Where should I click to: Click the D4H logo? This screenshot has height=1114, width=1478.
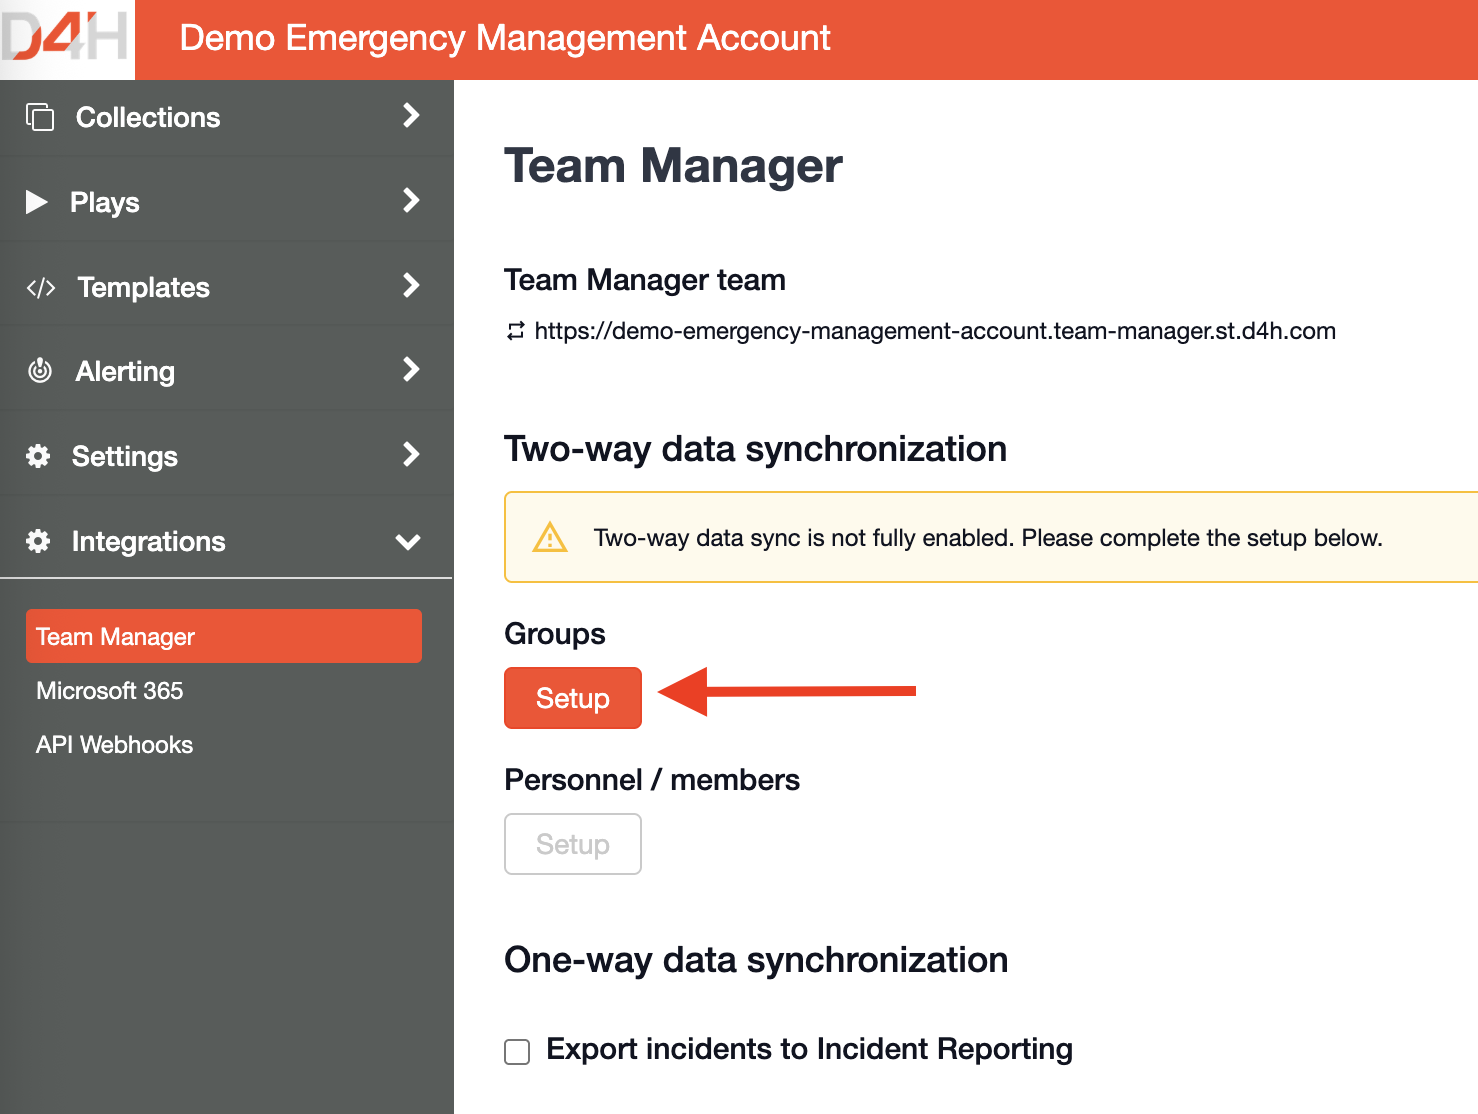pos(66,39)
